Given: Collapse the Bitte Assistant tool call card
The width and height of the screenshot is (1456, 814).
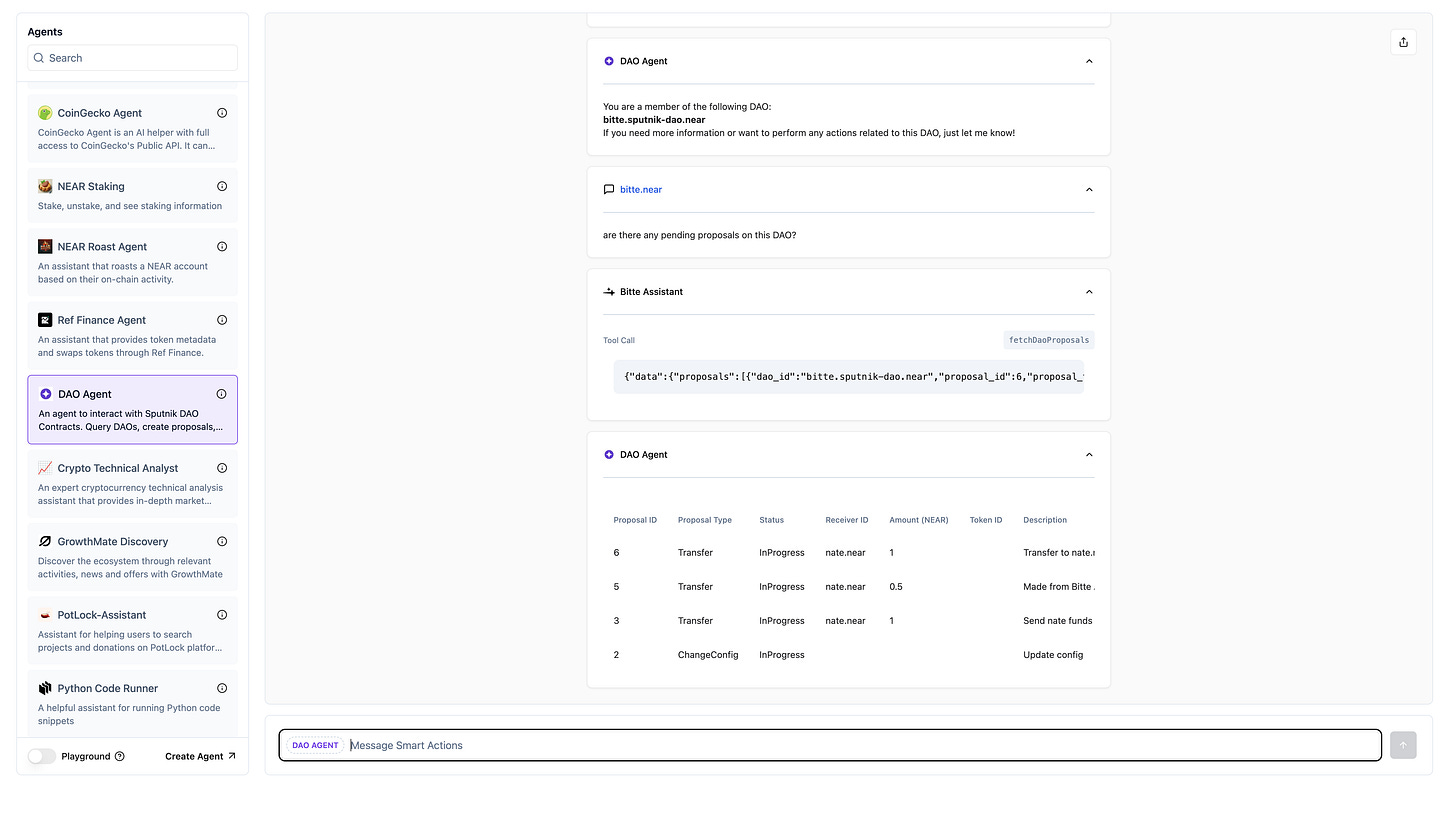Looking at the screenshot, I should [x=1089, y=292].
